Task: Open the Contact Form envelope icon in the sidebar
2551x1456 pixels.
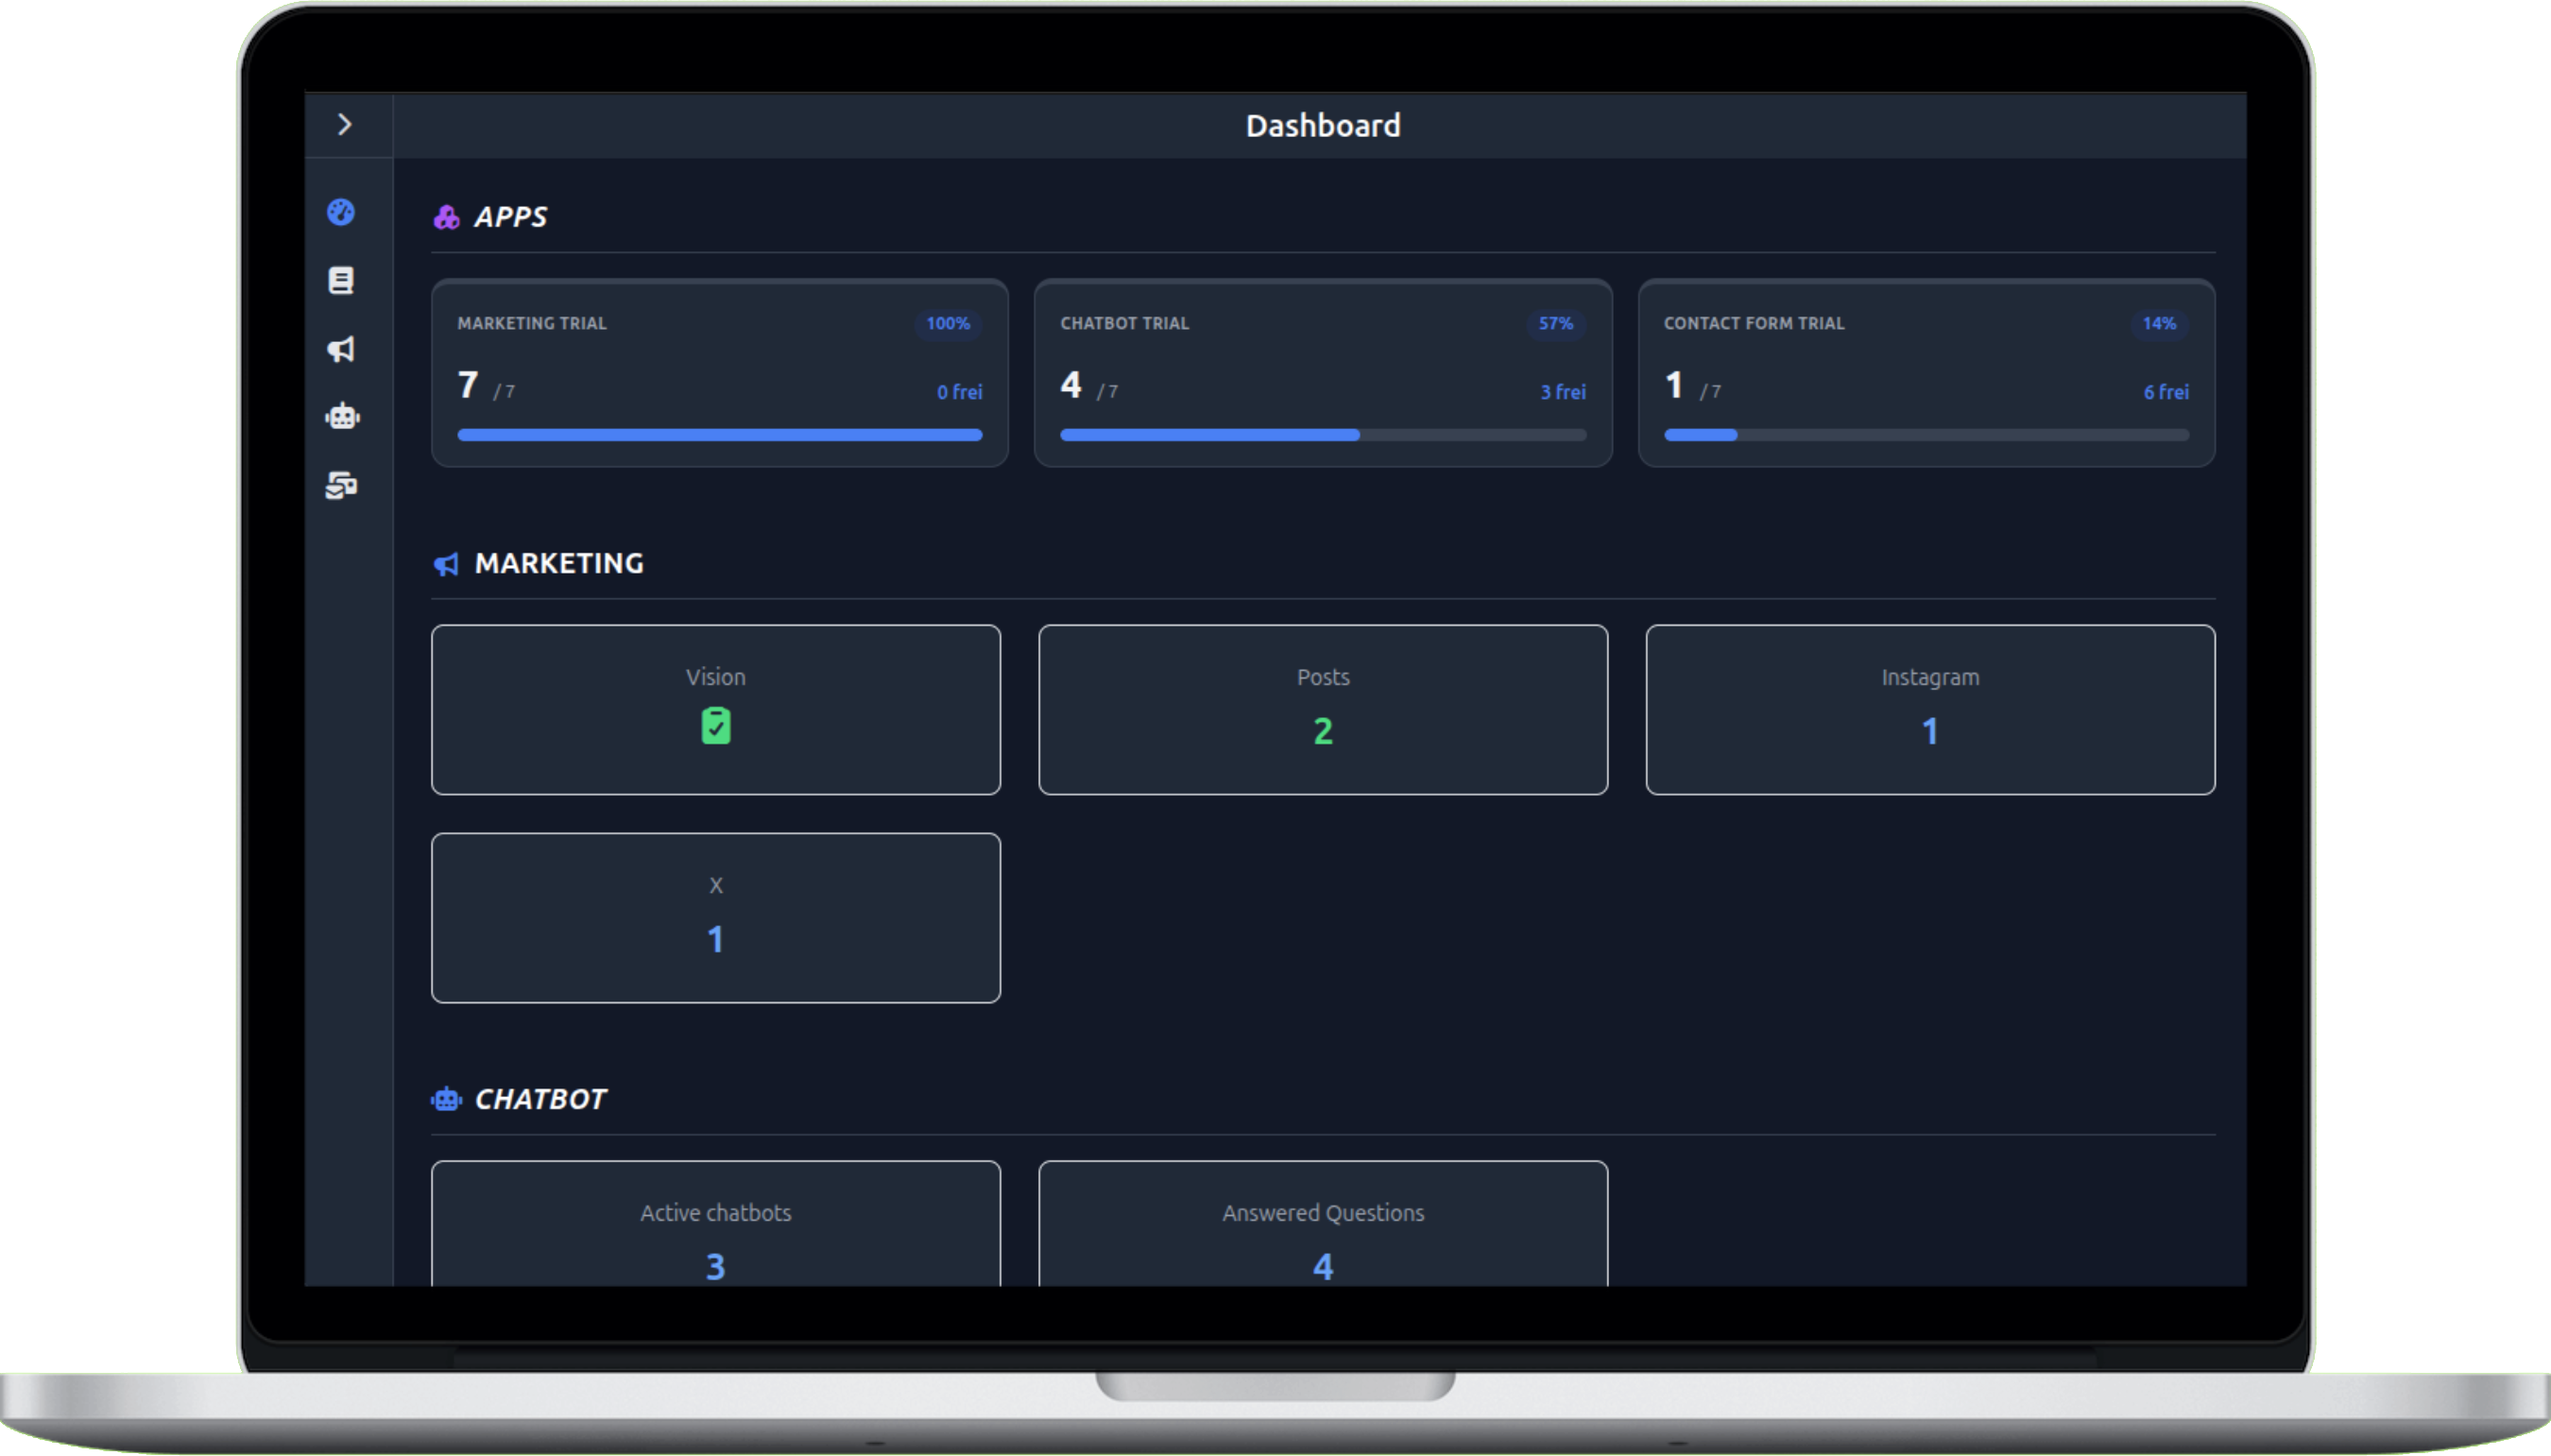Action: [x=343, y=487]
